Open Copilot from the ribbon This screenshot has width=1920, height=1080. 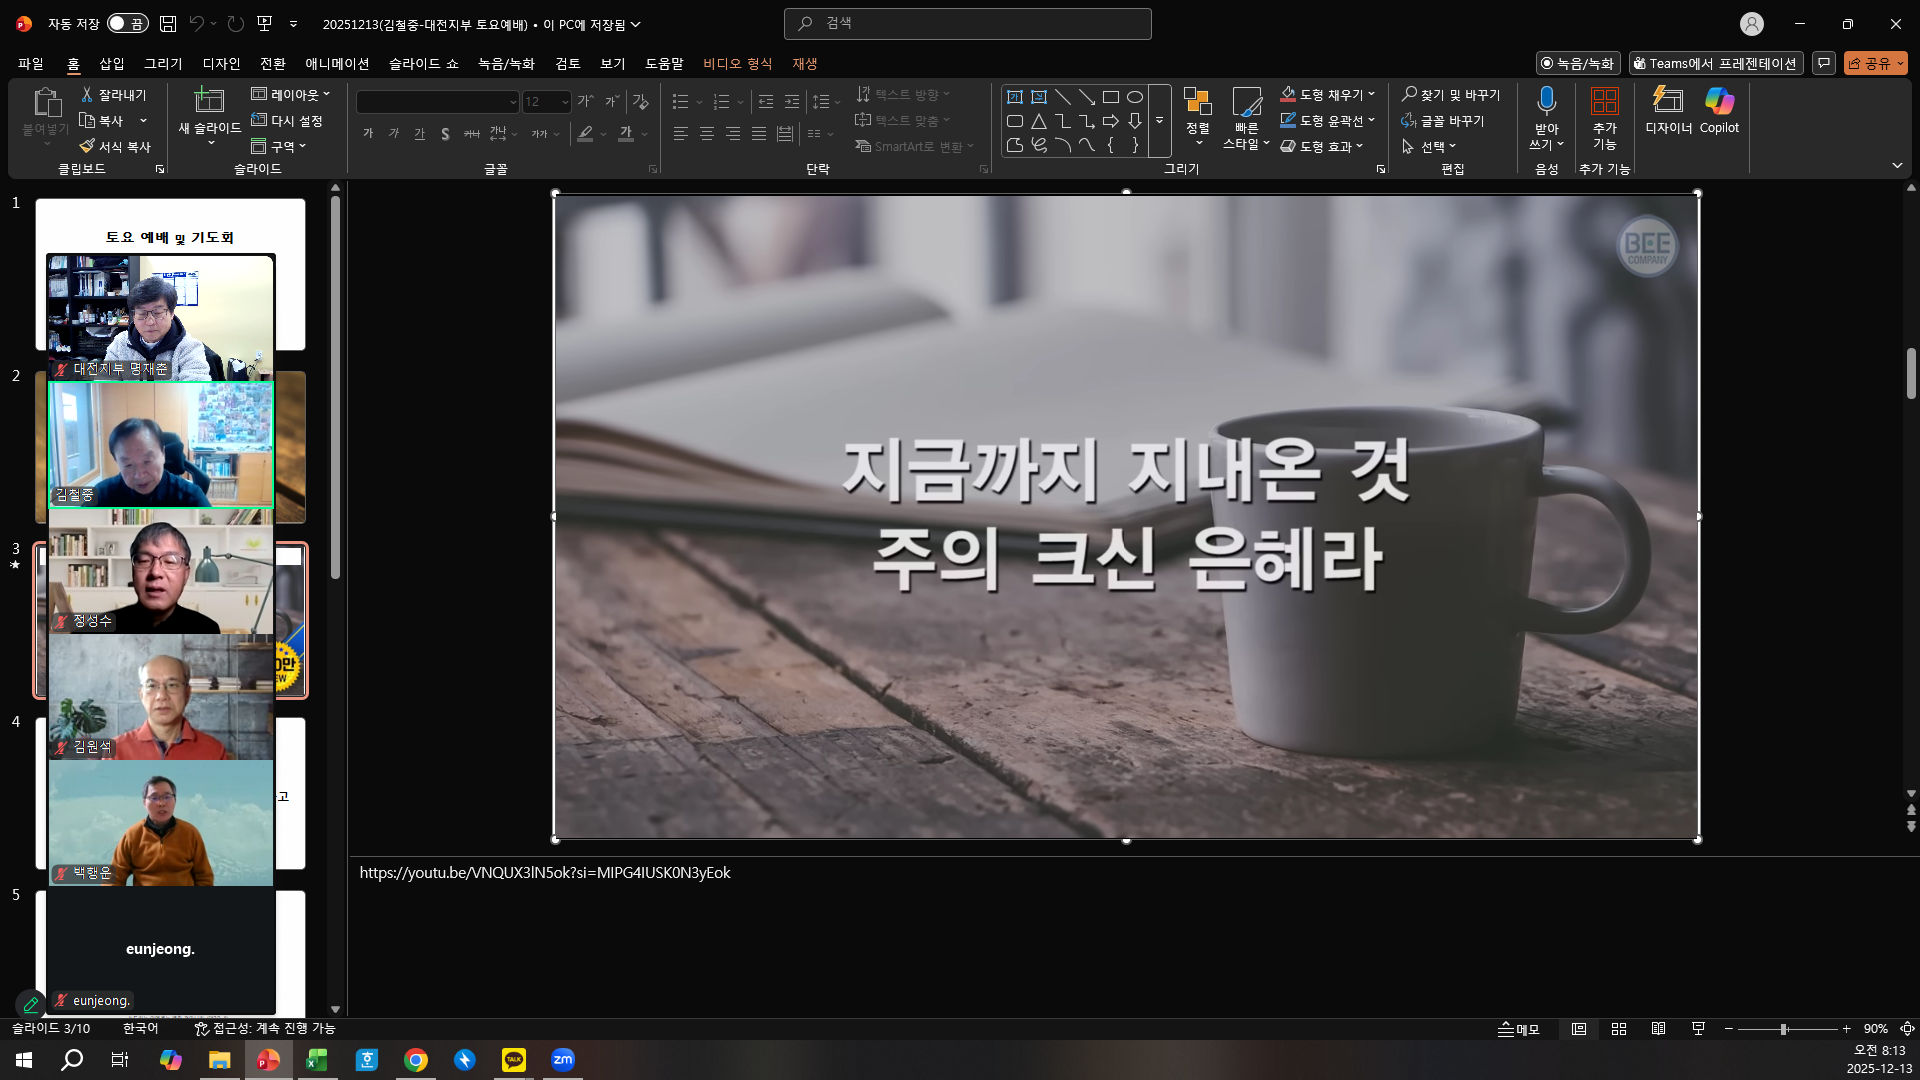click(x=1719, y=113)
